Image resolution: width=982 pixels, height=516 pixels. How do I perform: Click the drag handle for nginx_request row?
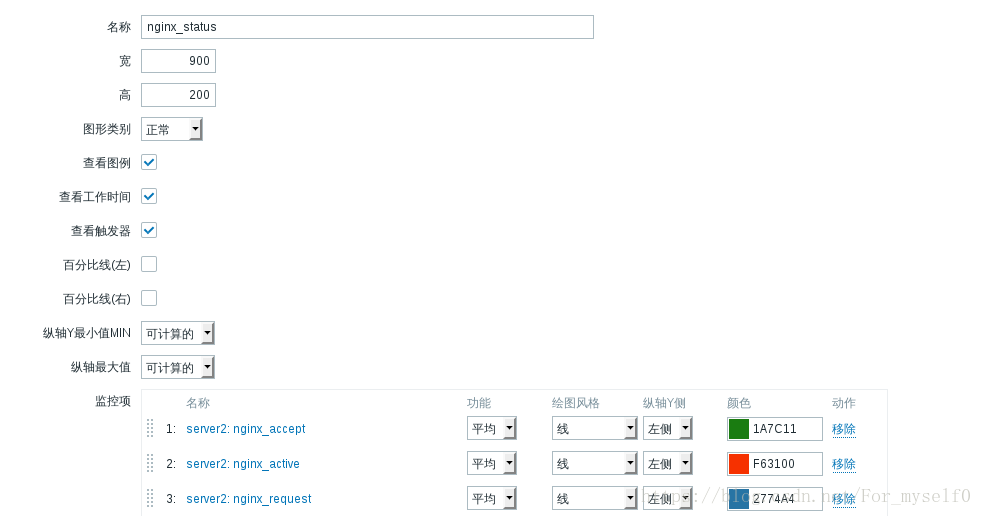tap(150, 498)
